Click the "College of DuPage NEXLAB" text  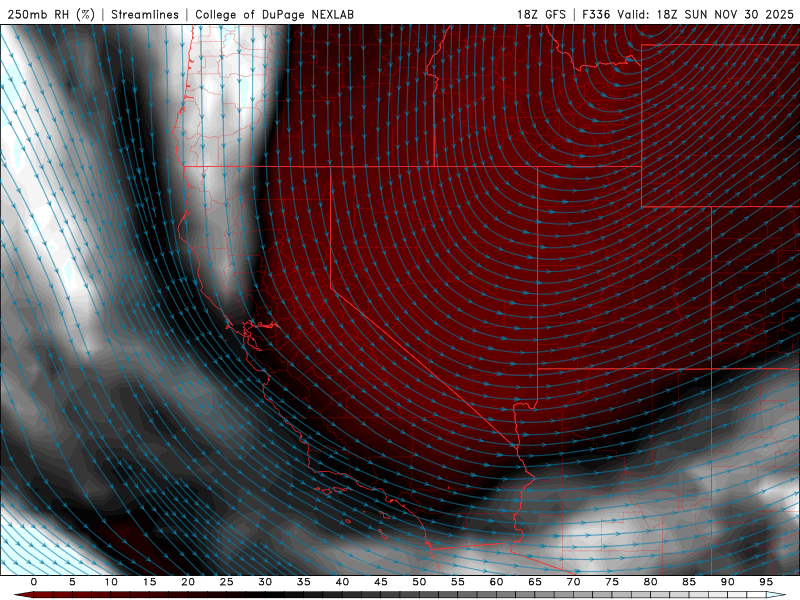pos(274,14)
